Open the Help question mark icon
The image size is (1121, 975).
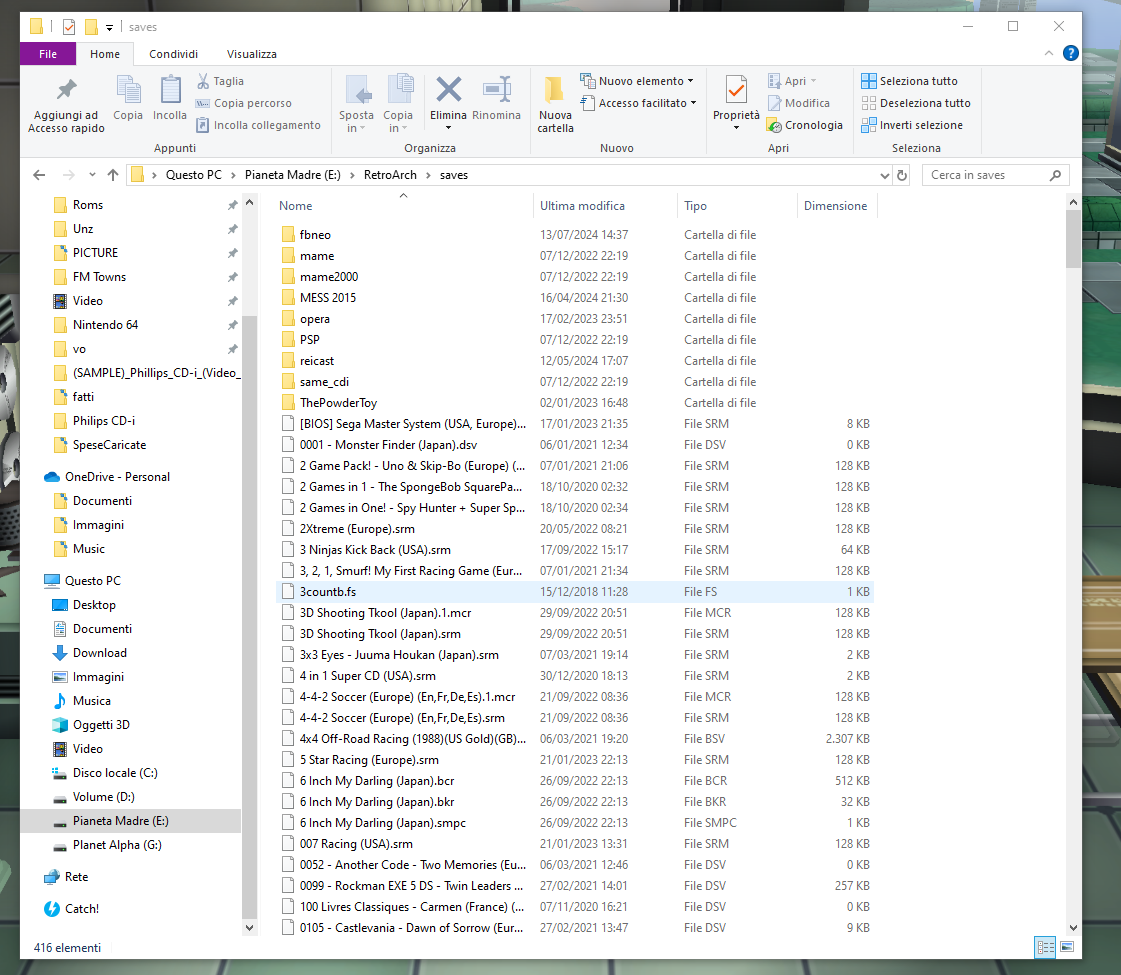(x=1070, y=54)
